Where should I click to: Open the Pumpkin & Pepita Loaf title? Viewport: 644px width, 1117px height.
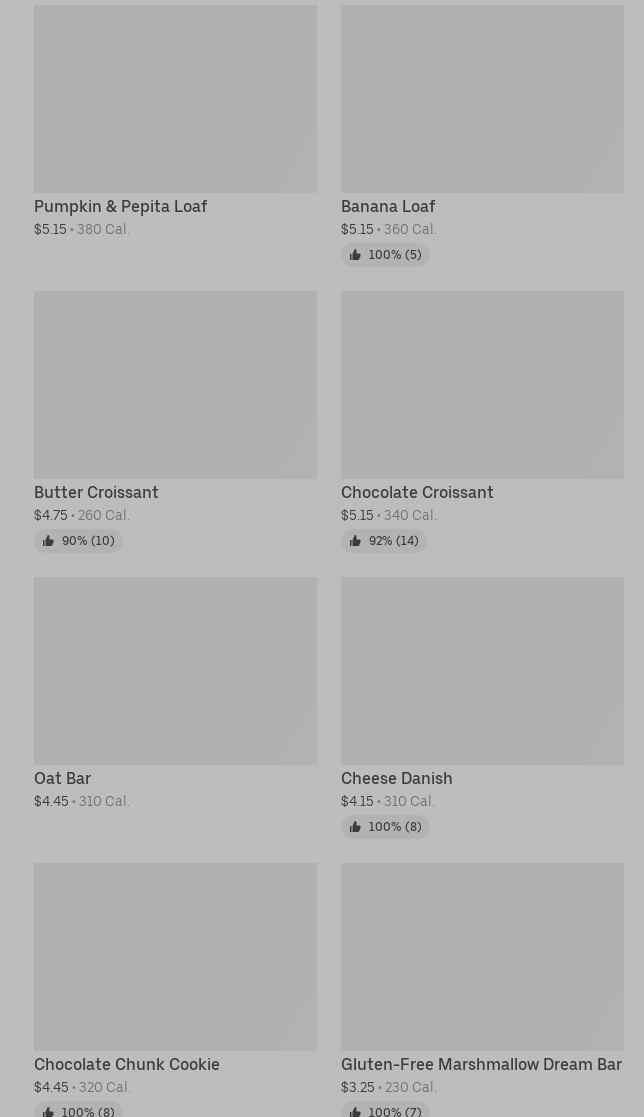click(x=120, y=207)
